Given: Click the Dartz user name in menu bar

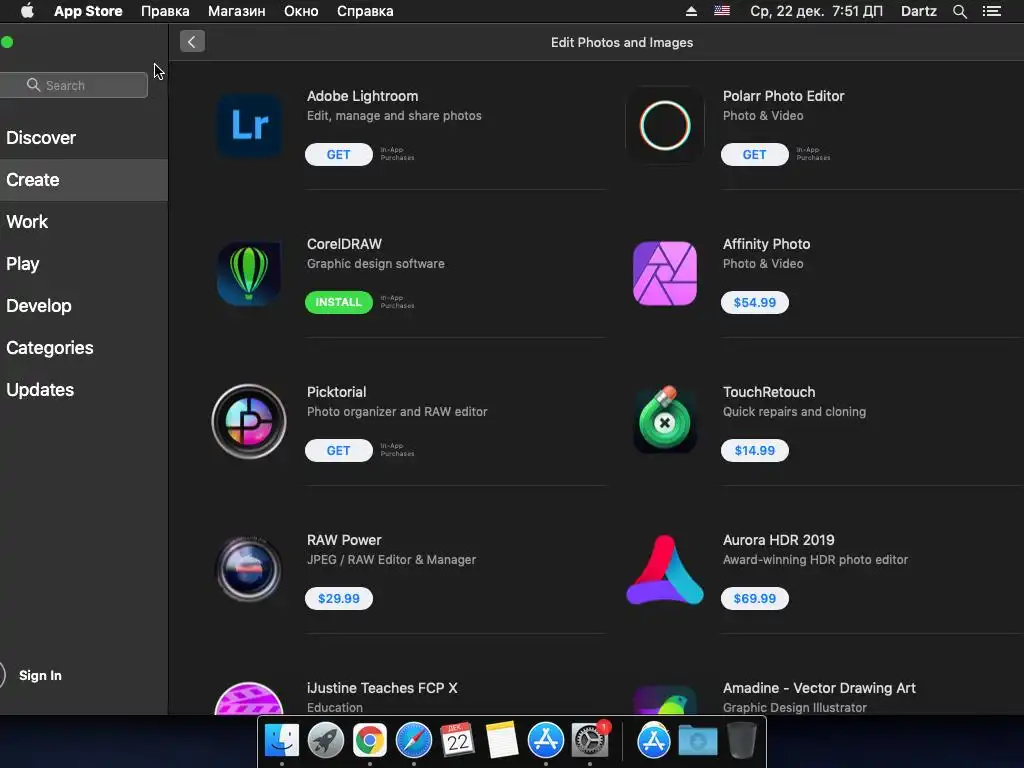Looking at the screenshot, I should tap(918, 11).
